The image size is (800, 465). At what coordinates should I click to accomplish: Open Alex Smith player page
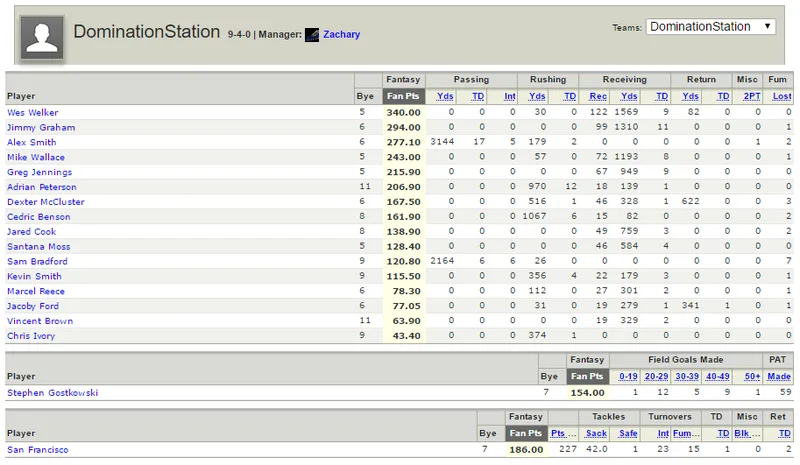click(x=32, y=142)
